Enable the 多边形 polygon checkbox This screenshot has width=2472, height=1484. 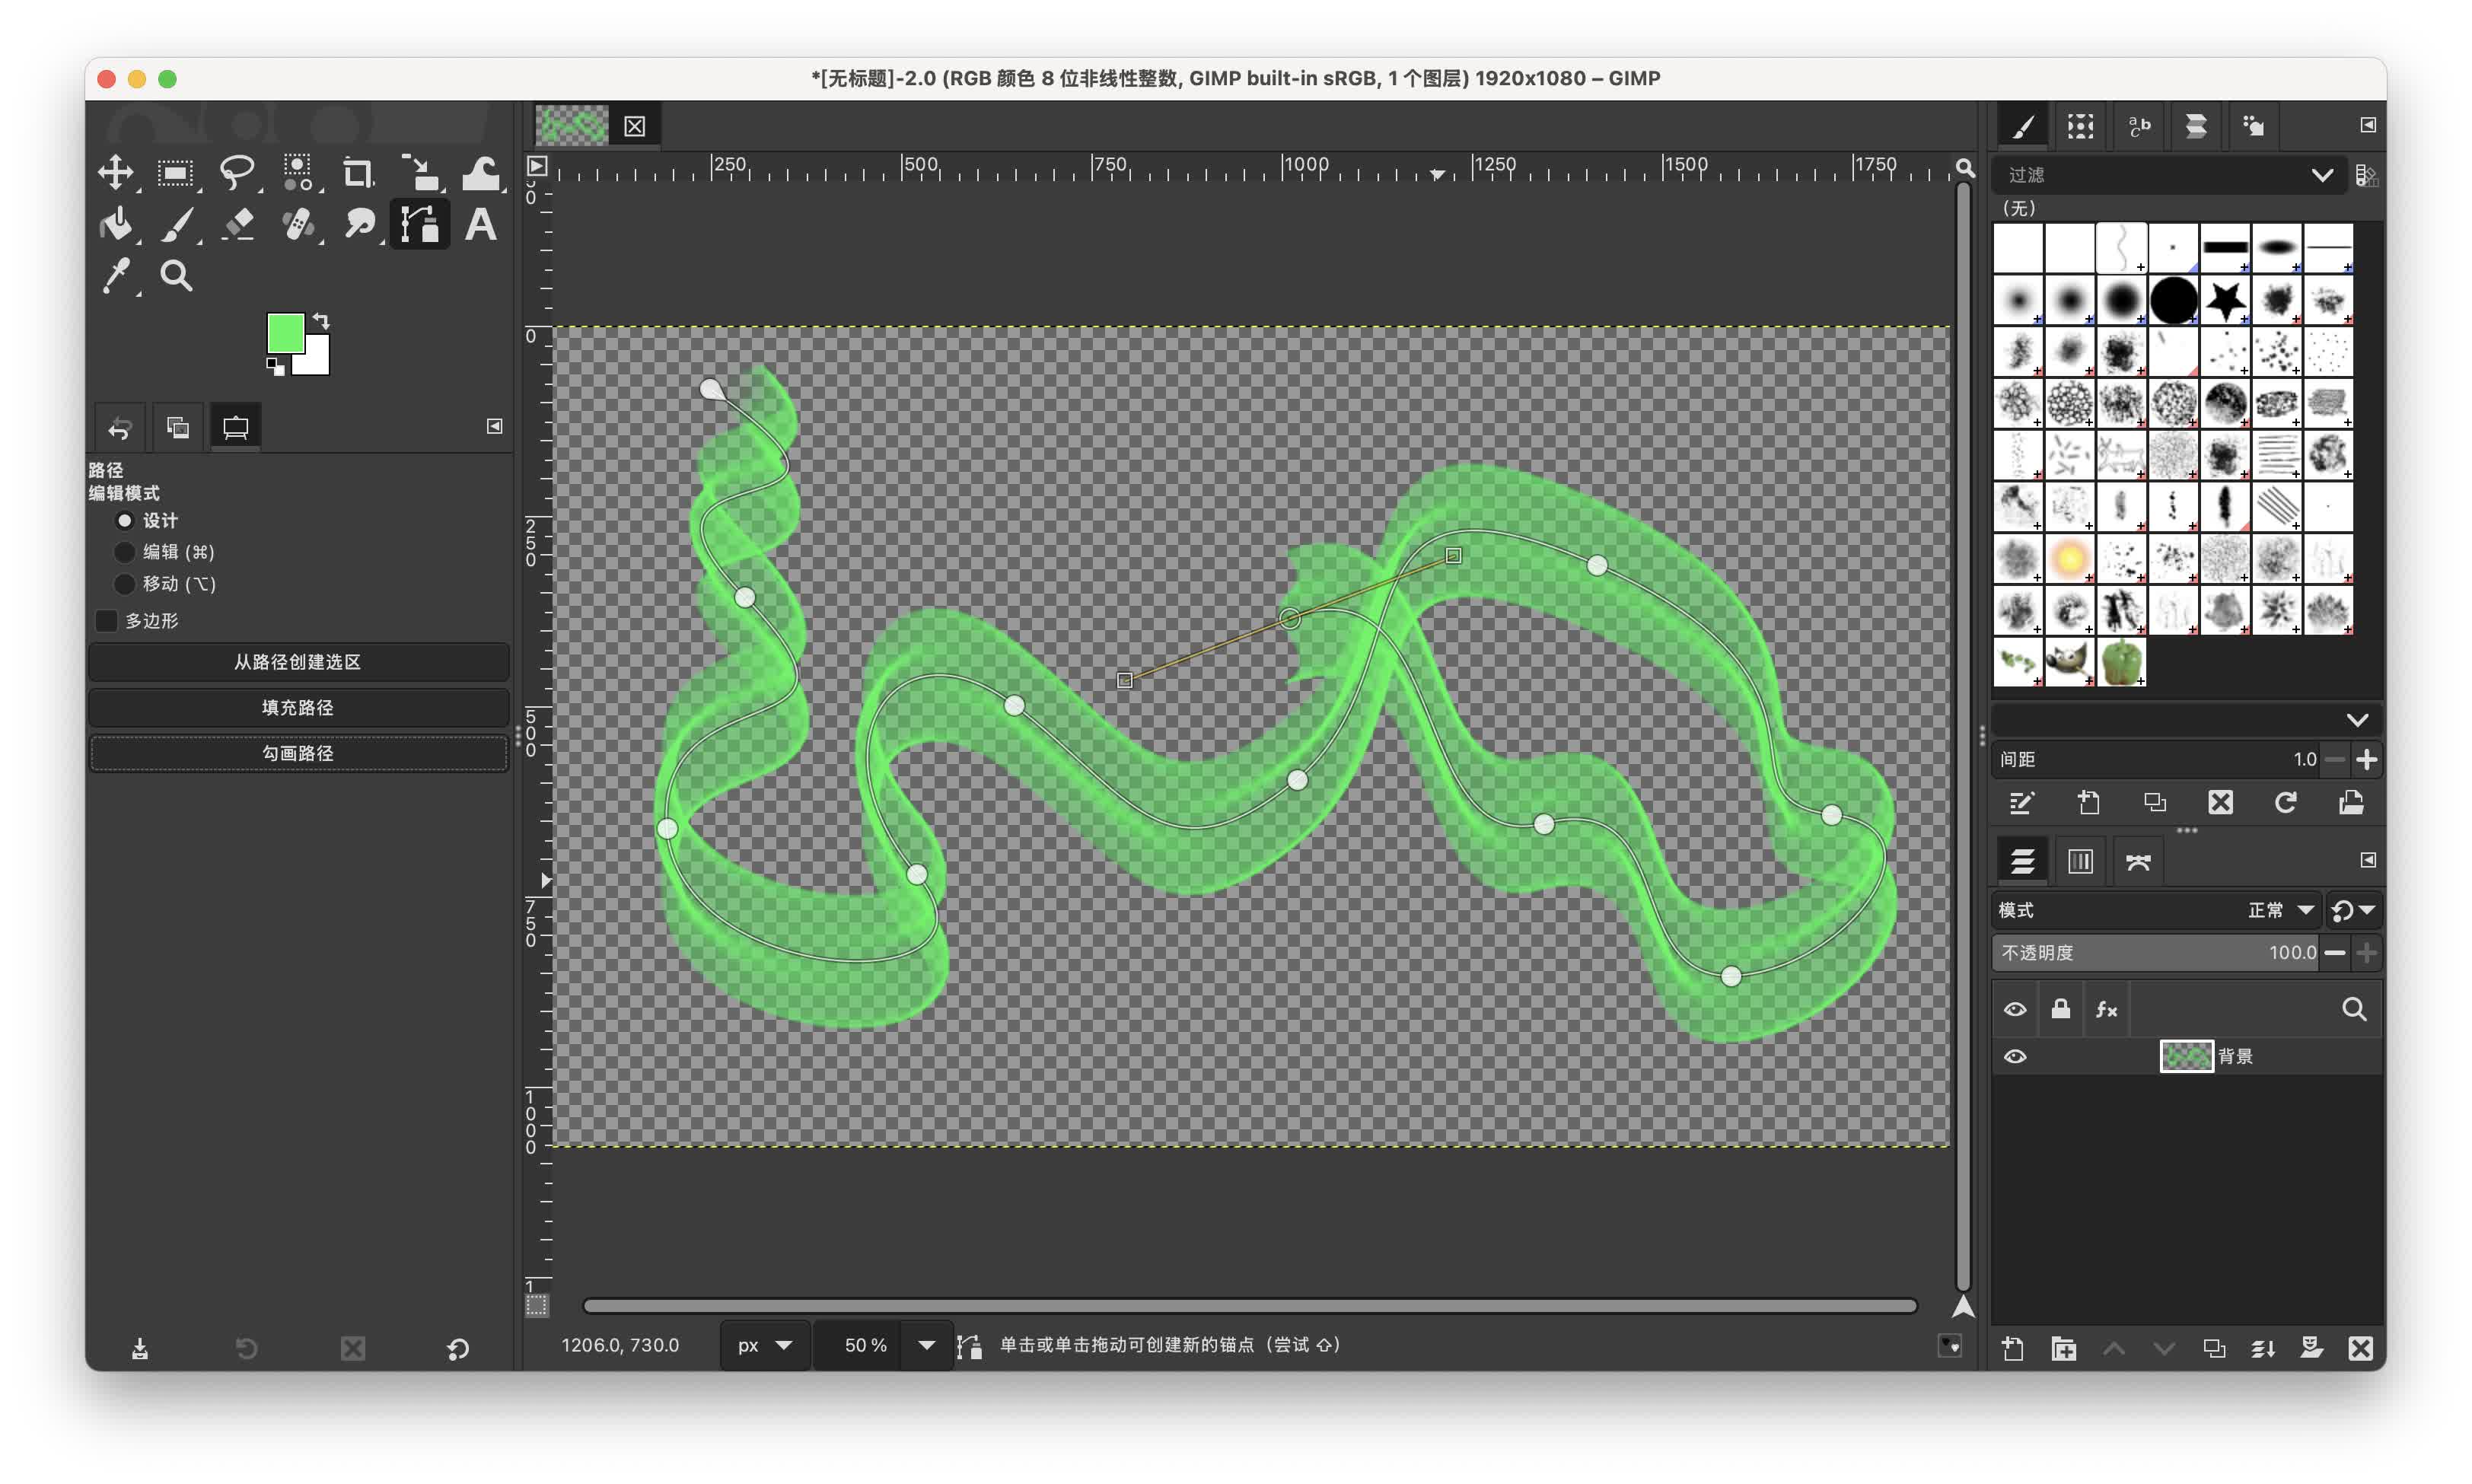[107, 621]
